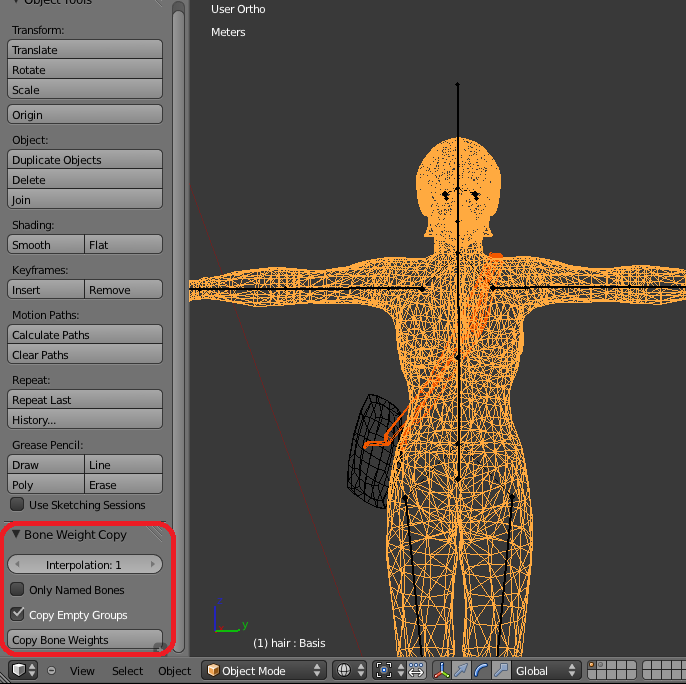The height and width of the screenshot is (684, 686).
Task: Open the viewport shading wireframe selector
Action: (349, 670)
